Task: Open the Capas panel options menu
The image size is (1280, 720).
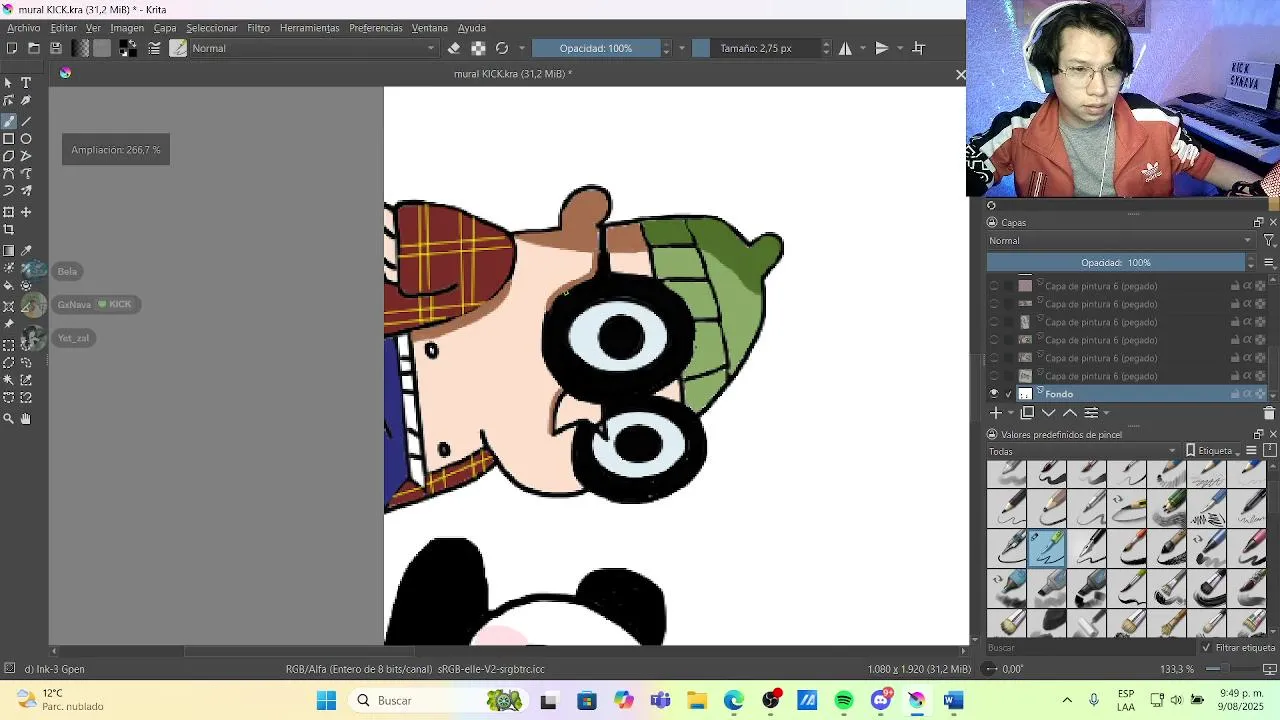Action: [x=1269, y=263]
